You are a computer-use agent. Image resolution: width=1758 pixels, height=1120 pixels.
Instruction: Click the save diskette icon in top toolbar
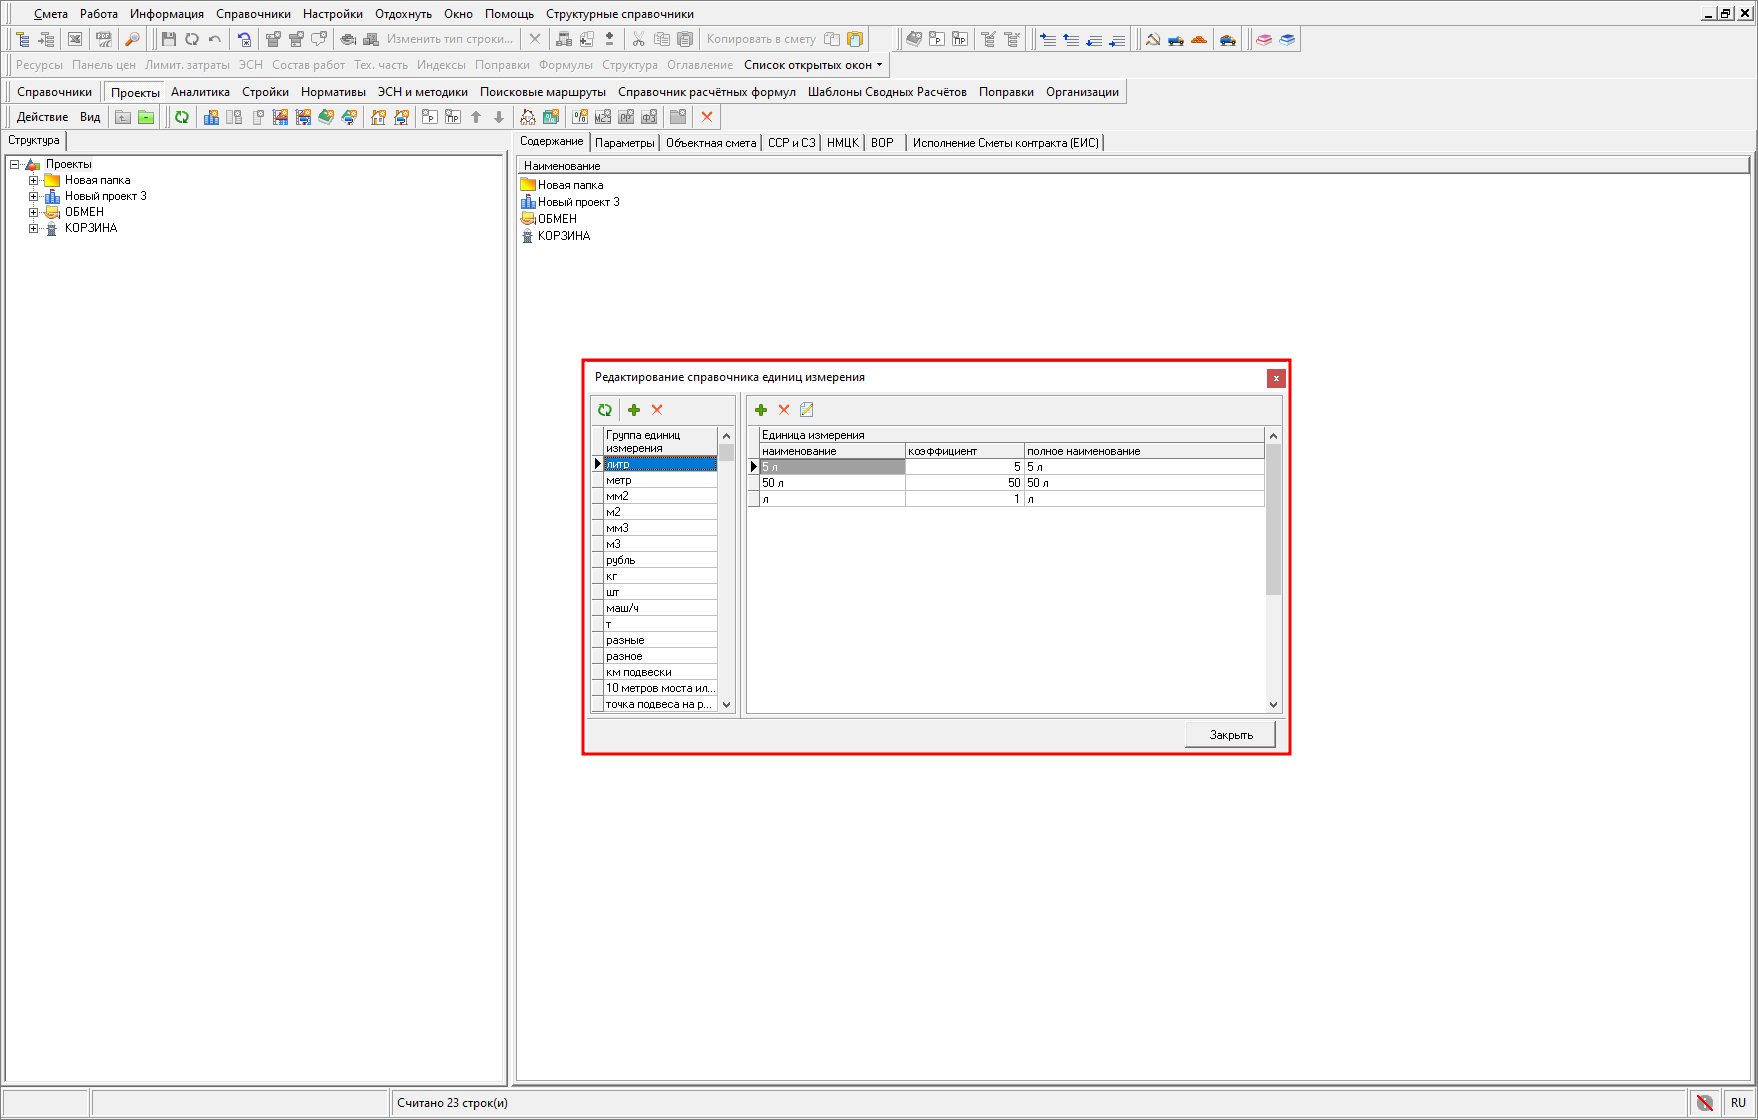tap(169, 39)
